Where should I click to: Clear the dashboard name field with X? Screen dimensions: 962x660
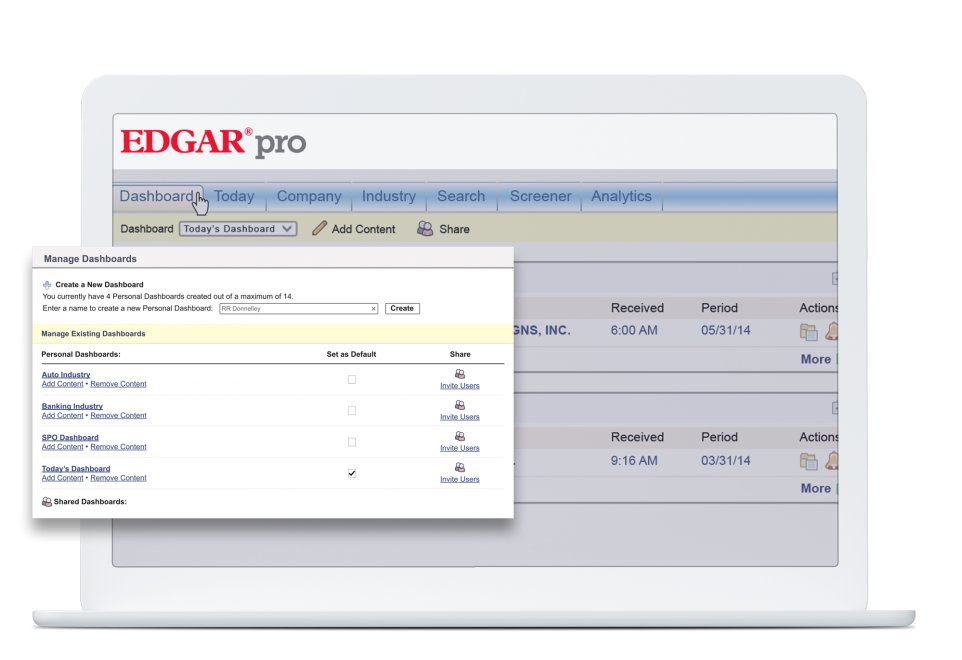point(374,309)
